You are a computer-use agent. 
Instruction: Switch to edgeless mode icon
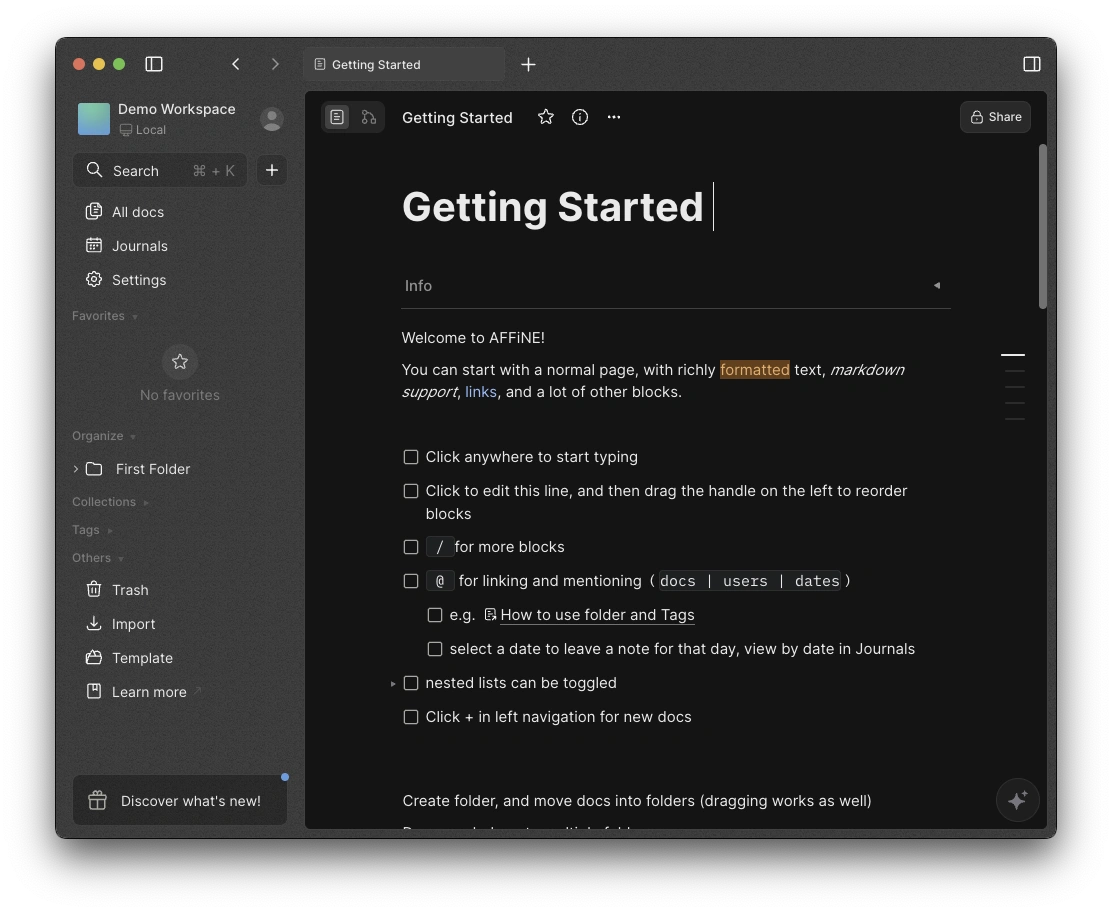click(x=369, y=117)
